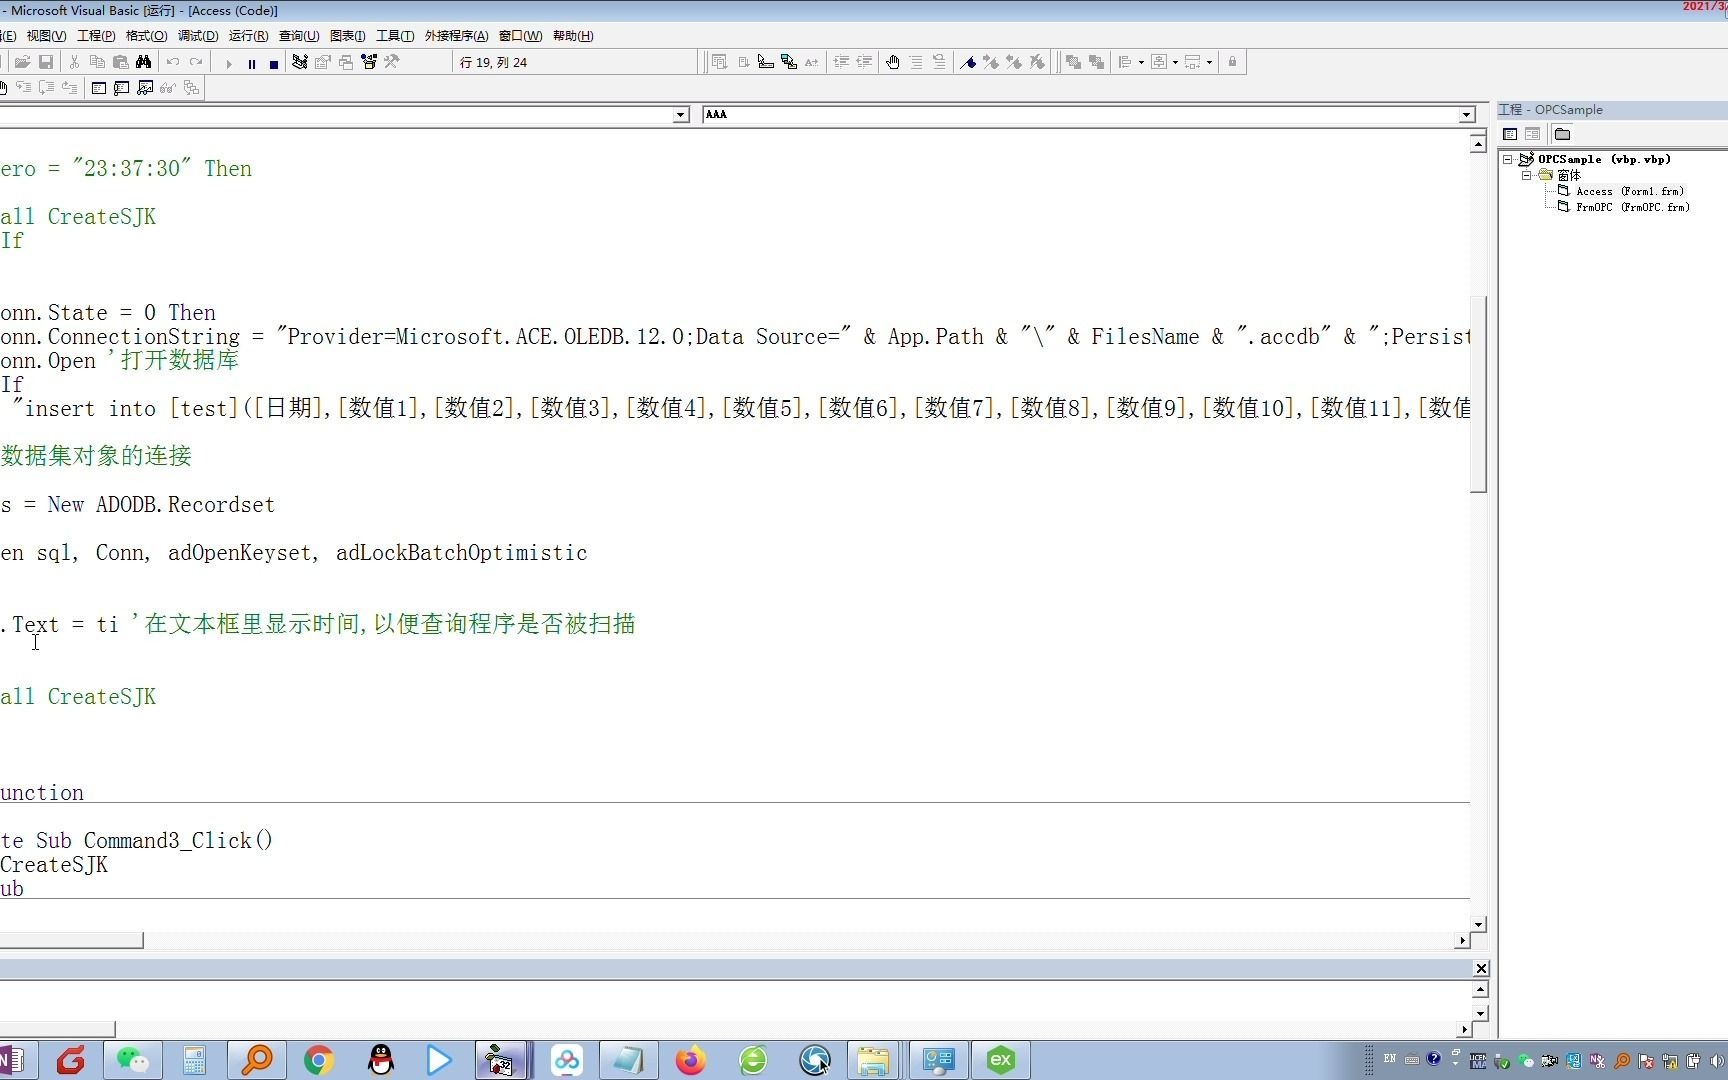This screenshot has width=1728, height=1080.
Task: Toggle bookmark with the blue flag icon
Action: coord(968,62)
